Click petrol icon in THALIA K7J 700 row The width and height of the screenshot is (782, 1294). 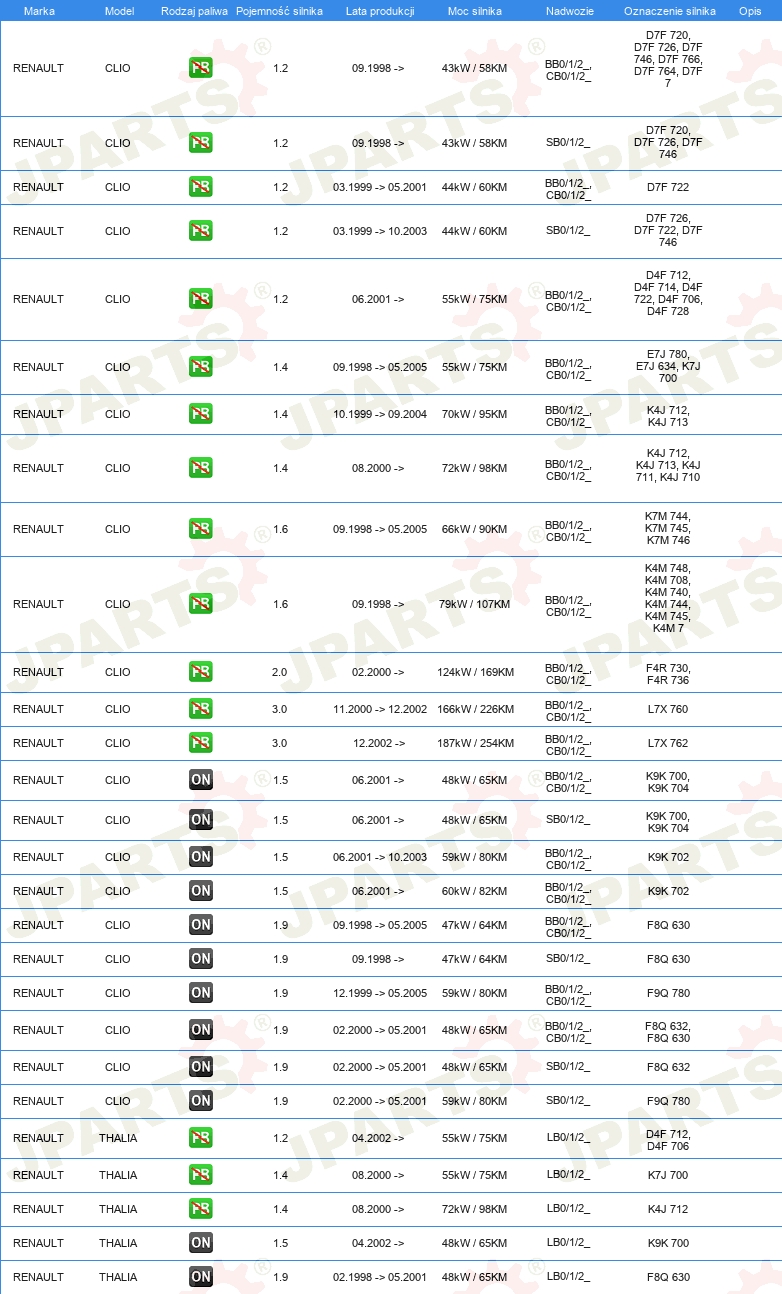201,1175
